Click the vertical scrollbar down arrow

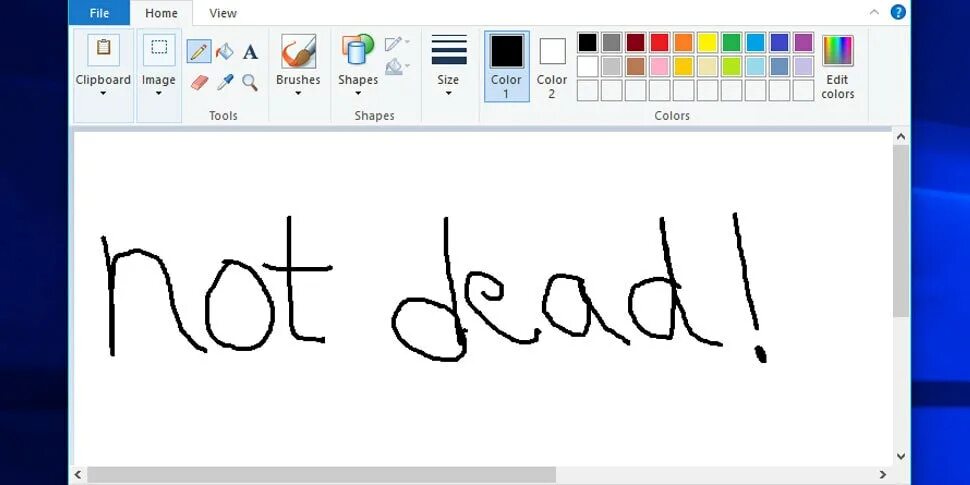click(901, 457)
